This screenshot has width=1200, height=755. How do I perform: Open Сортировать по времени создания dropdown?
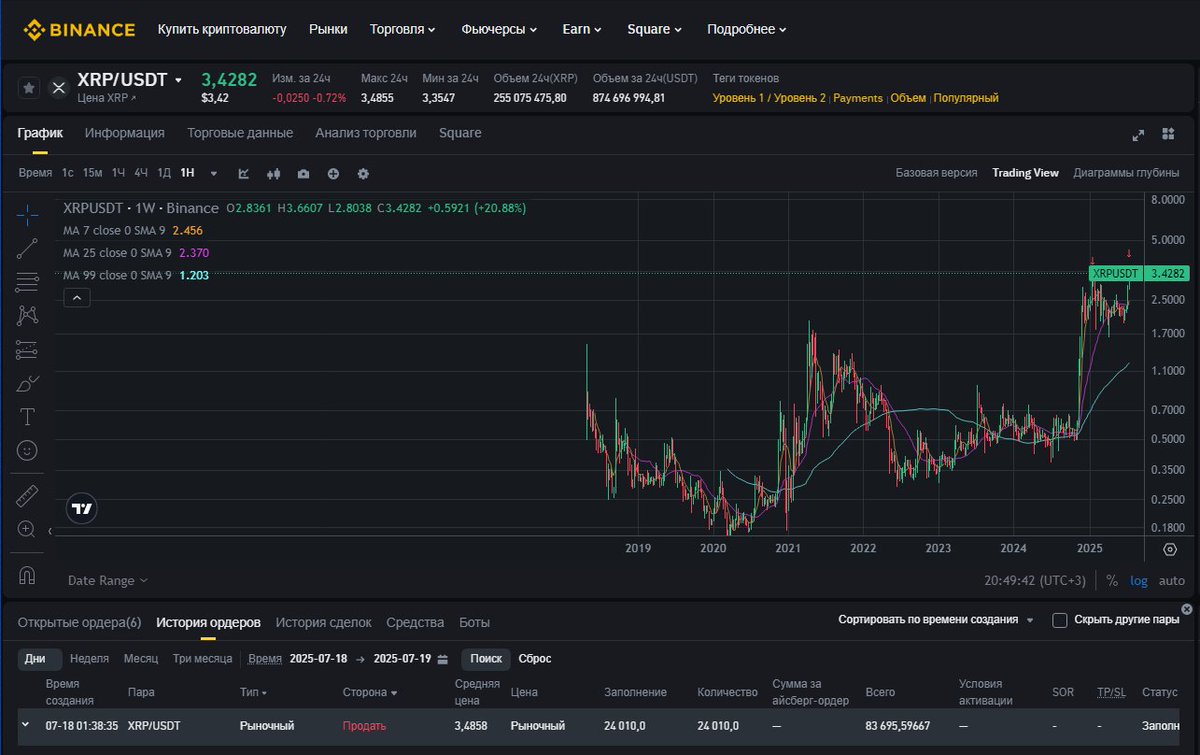[x=936, y=620]
